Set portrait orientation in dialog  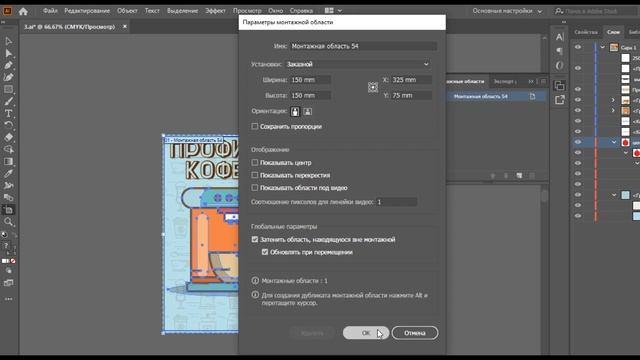pyautogui.click(x=295, y=111)
